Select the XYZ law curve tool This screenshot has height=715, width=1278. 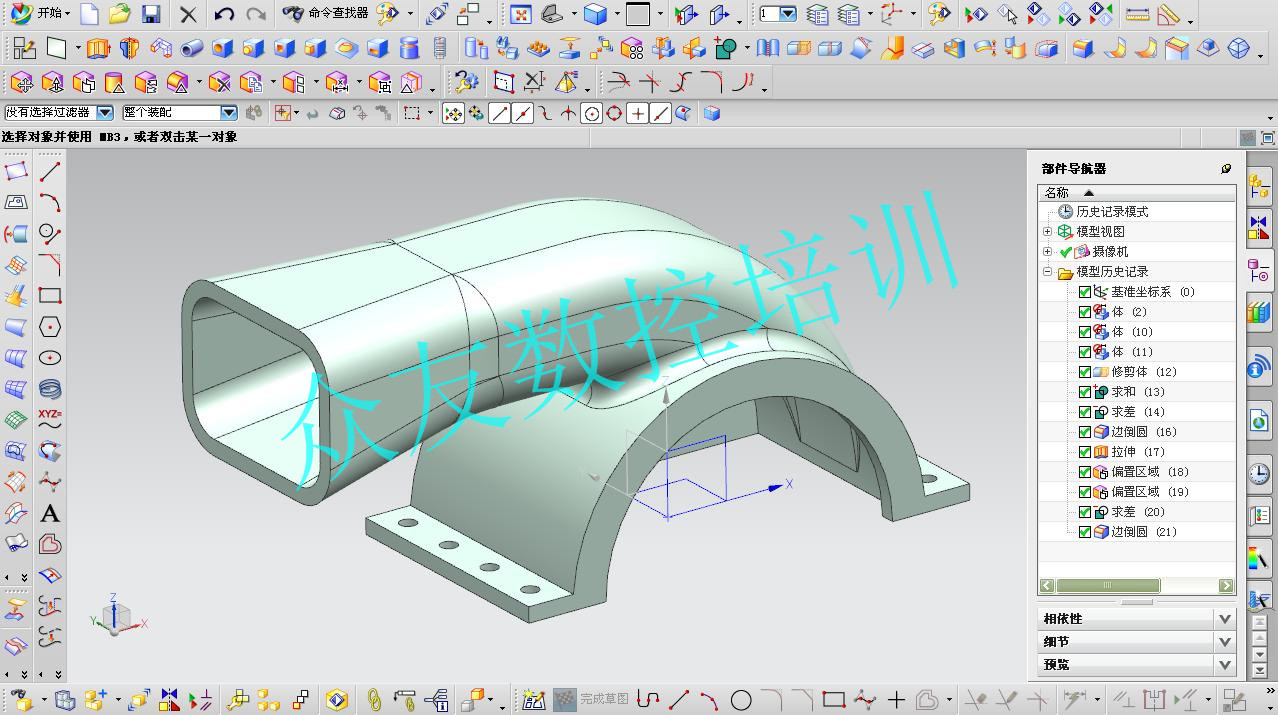(50, 419)
